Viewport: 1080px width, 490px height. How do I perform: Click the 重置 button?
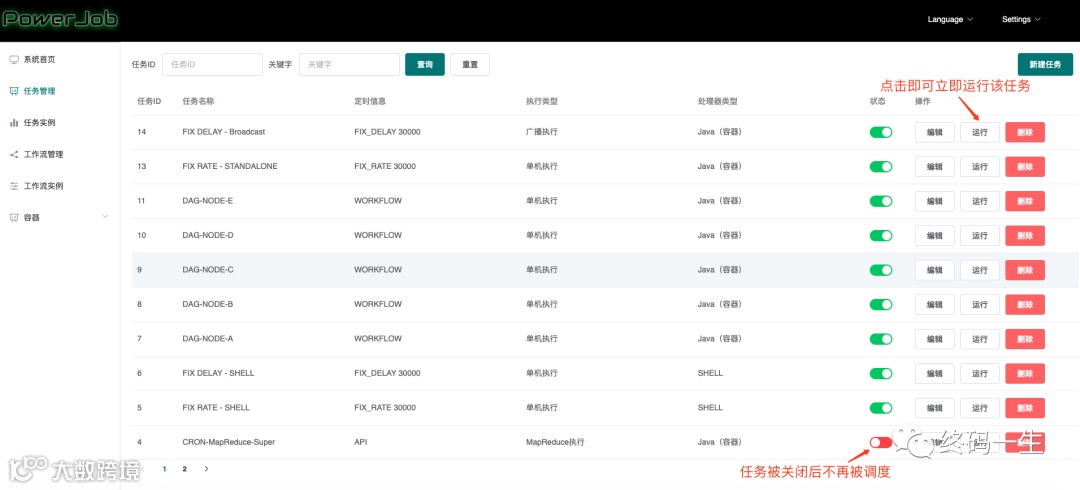(x=470, y=64)
